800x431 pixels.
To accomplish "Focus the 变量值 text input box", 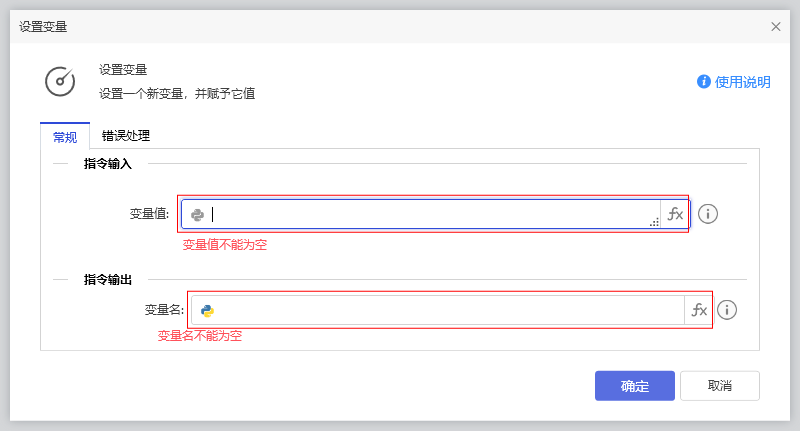I will tap(430, 214).
